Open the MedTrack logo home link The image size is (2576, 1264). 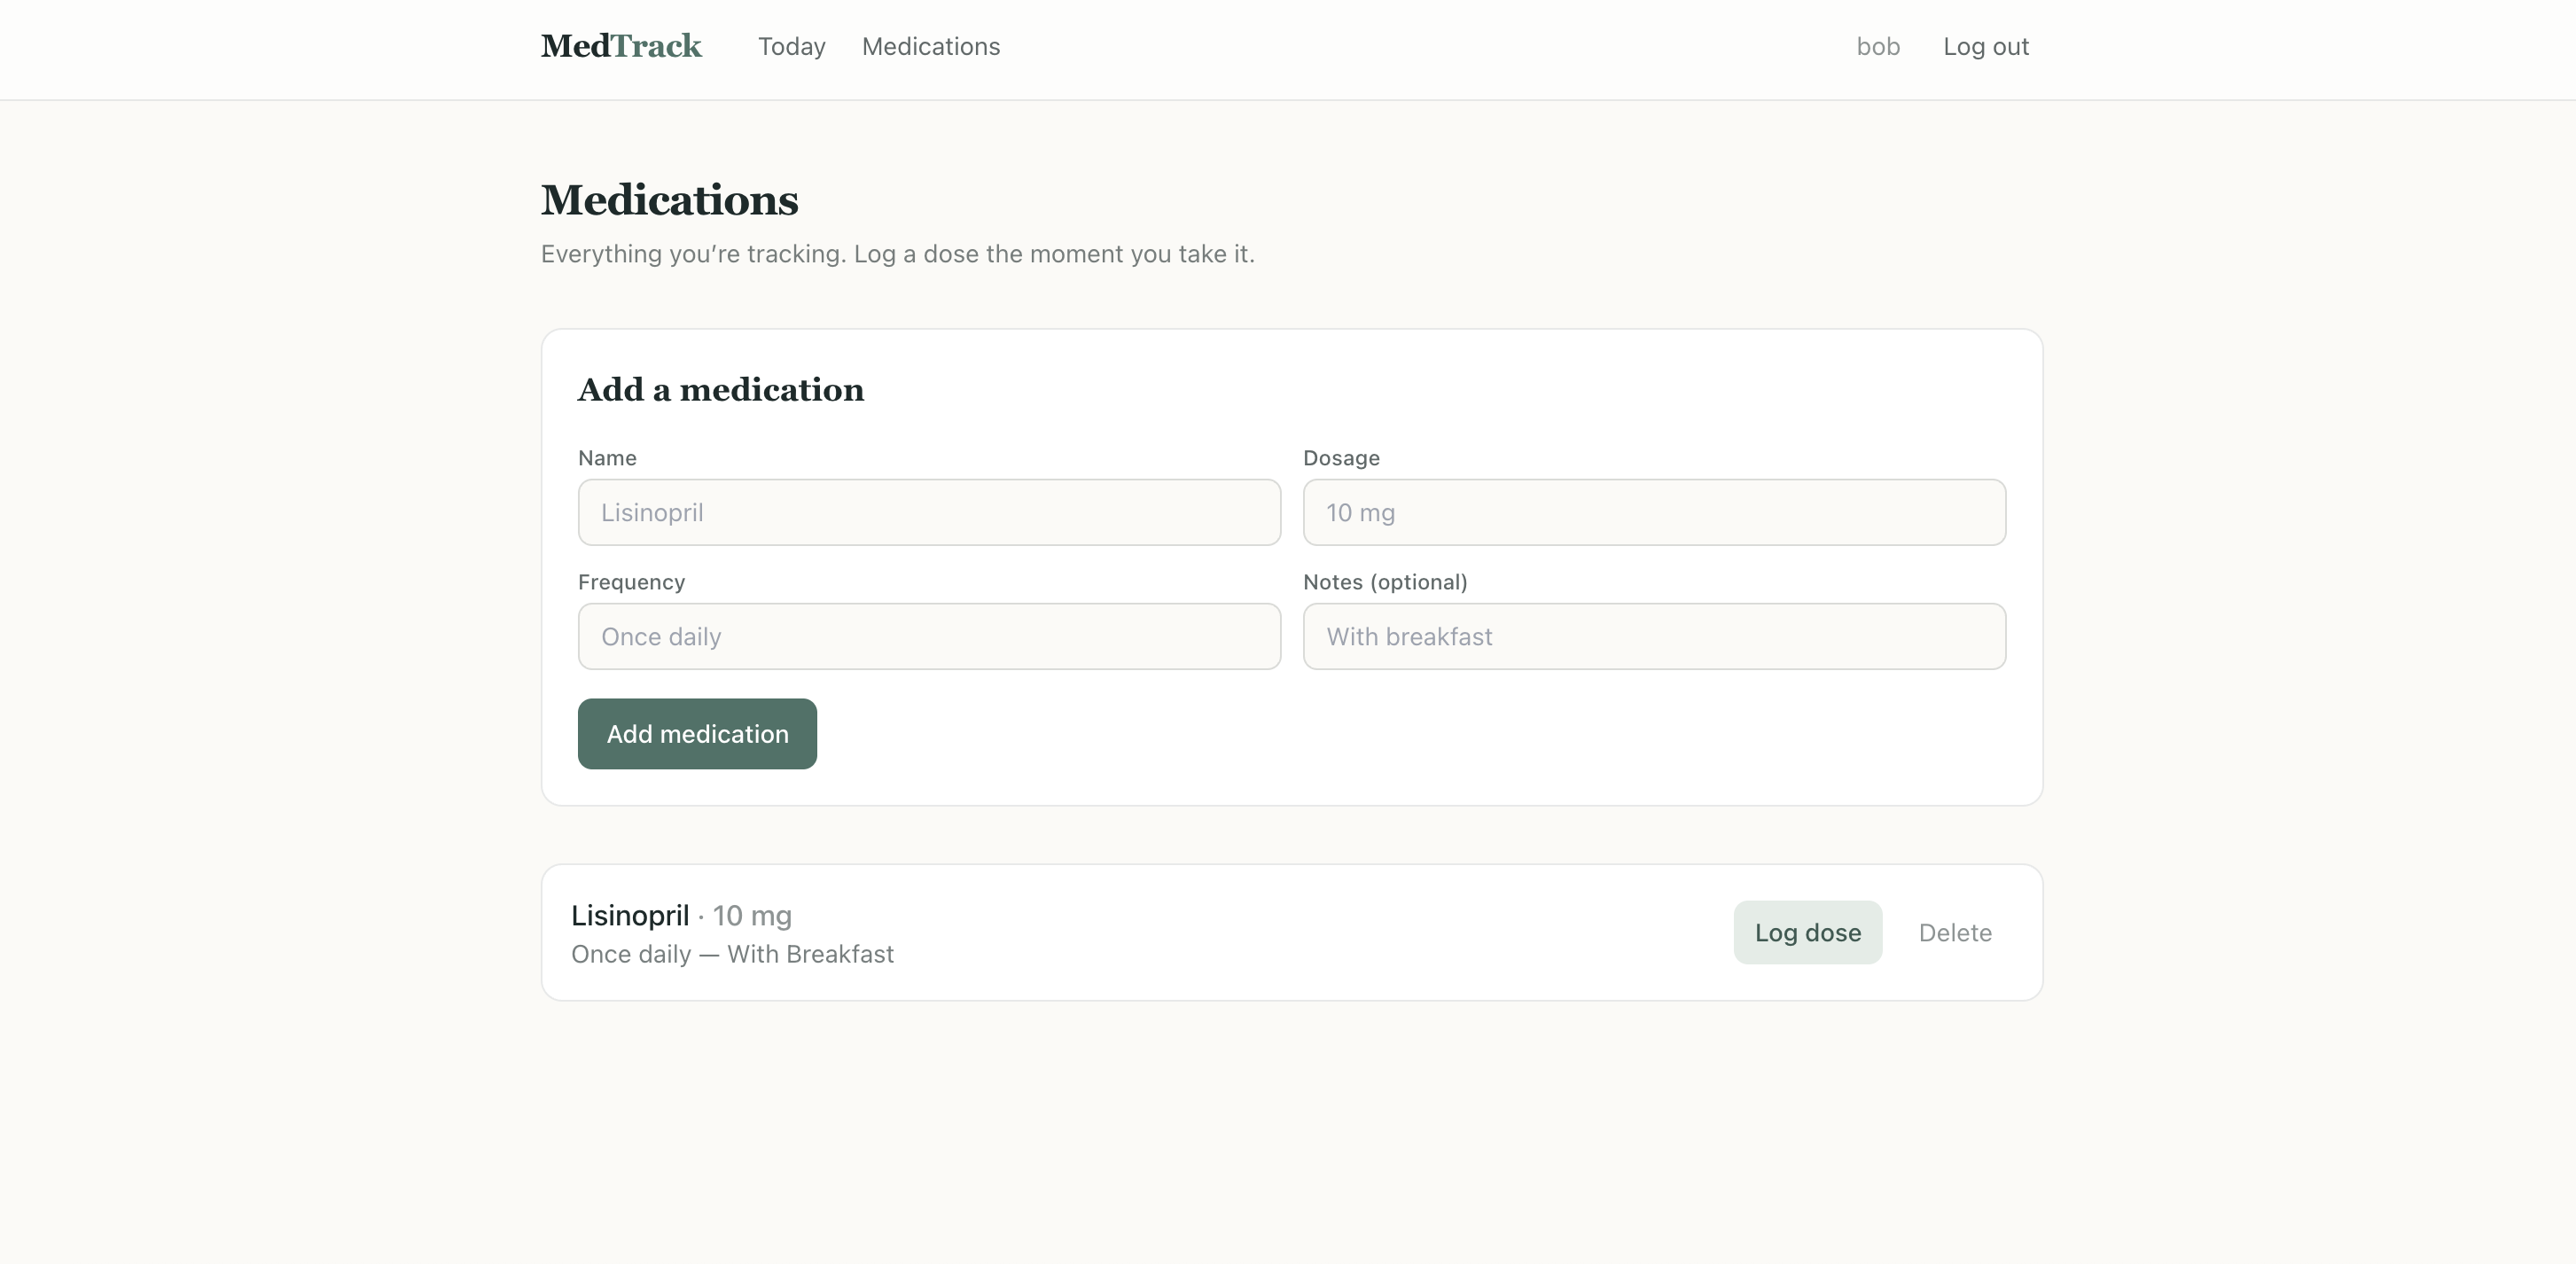[x=621, y=46]
